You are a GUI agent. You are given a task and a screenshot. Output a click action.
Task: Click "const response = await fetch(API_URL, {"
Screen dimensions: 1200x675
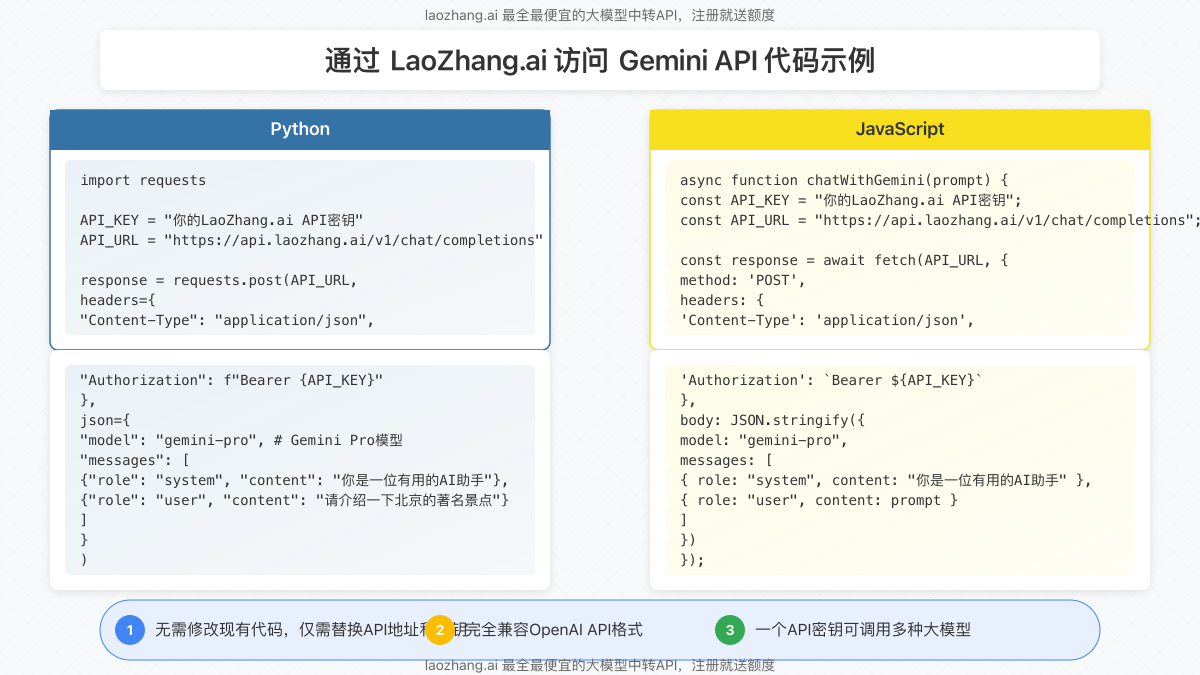pyautogui.click(x=845, y=260)
